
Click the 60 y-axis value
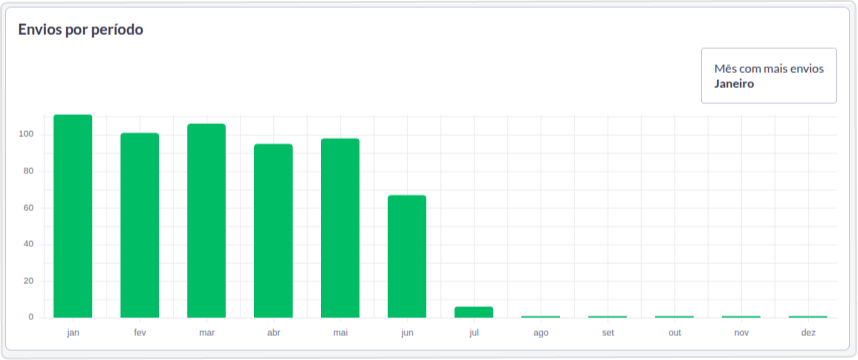coord(29,208)
